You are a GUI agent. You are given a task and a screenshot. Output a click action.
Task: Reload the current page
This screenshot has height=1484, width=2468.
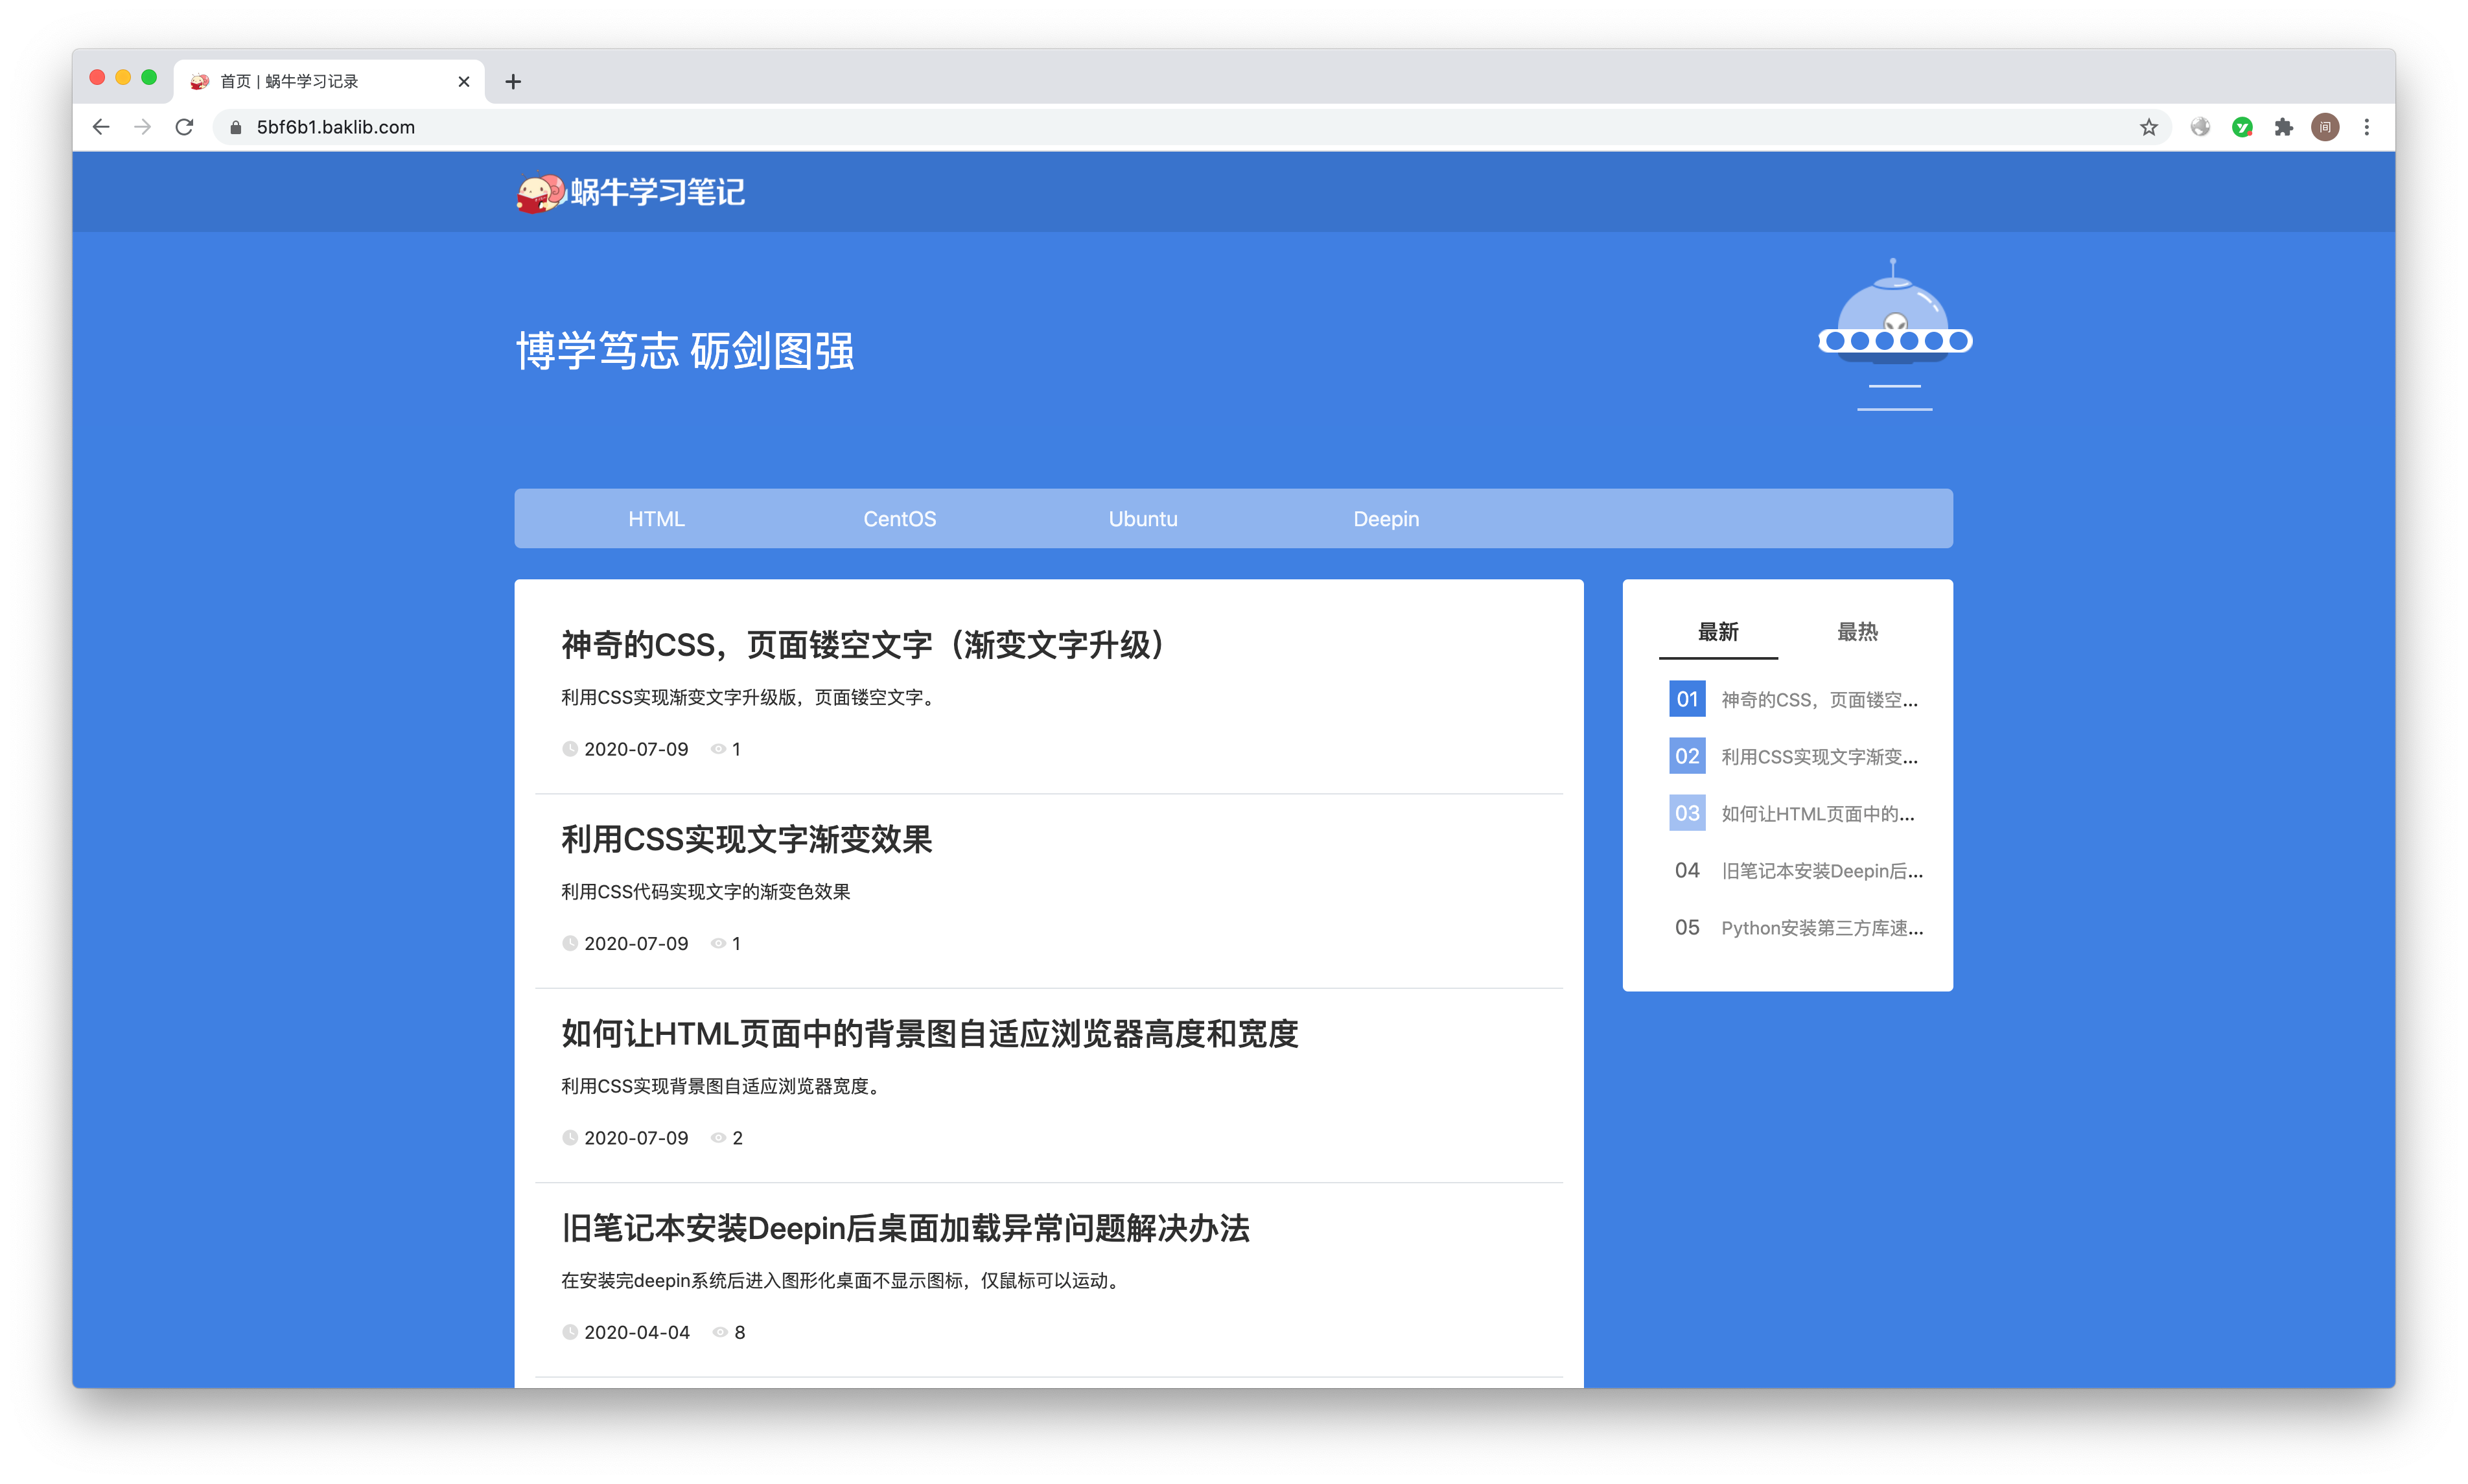(x=184, y=127)
